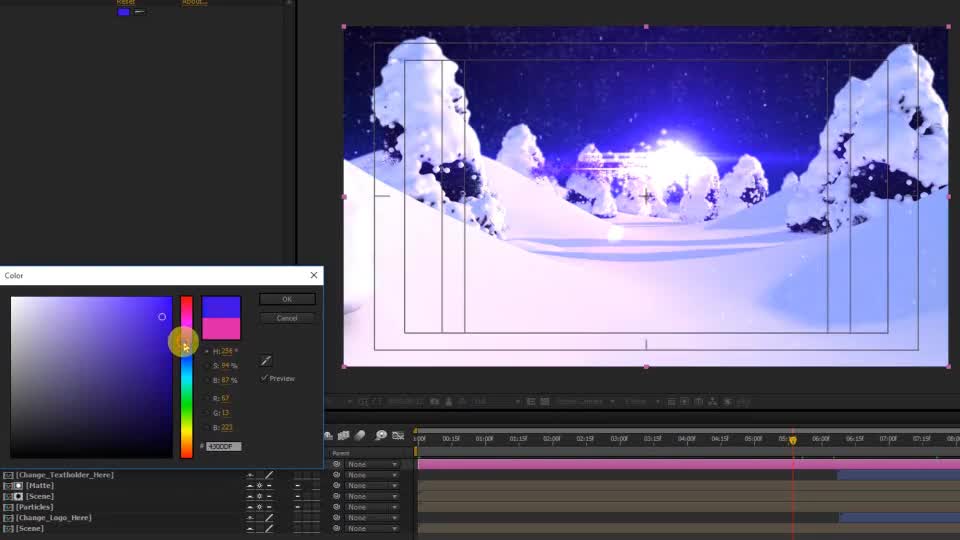Click the Reset link in Effect Controls
960x540 pixels.
click(x=126, y=2)
